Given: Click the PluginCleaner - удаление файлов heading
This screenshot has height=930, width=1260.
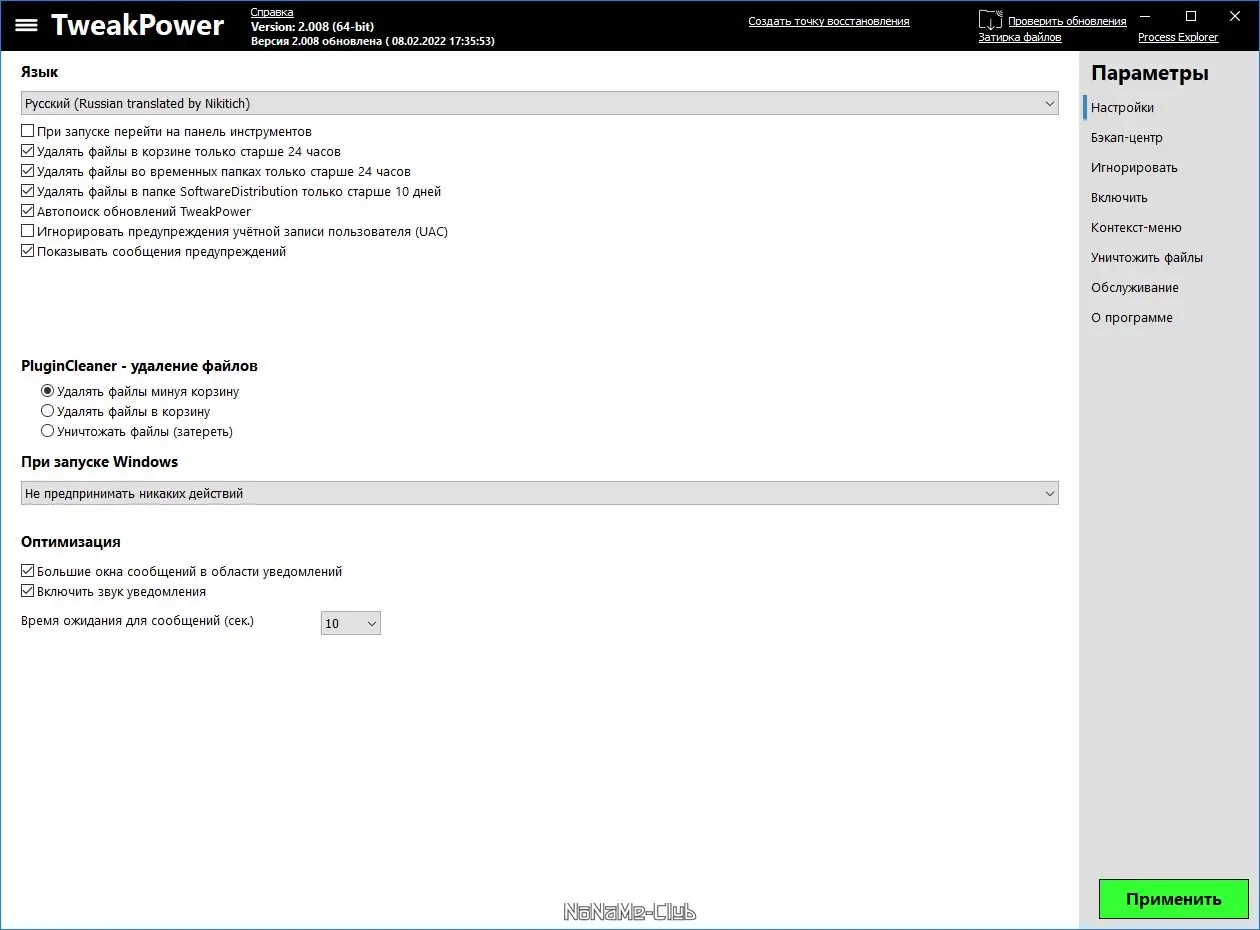Looking at the screenshot, I should point(139,366).
